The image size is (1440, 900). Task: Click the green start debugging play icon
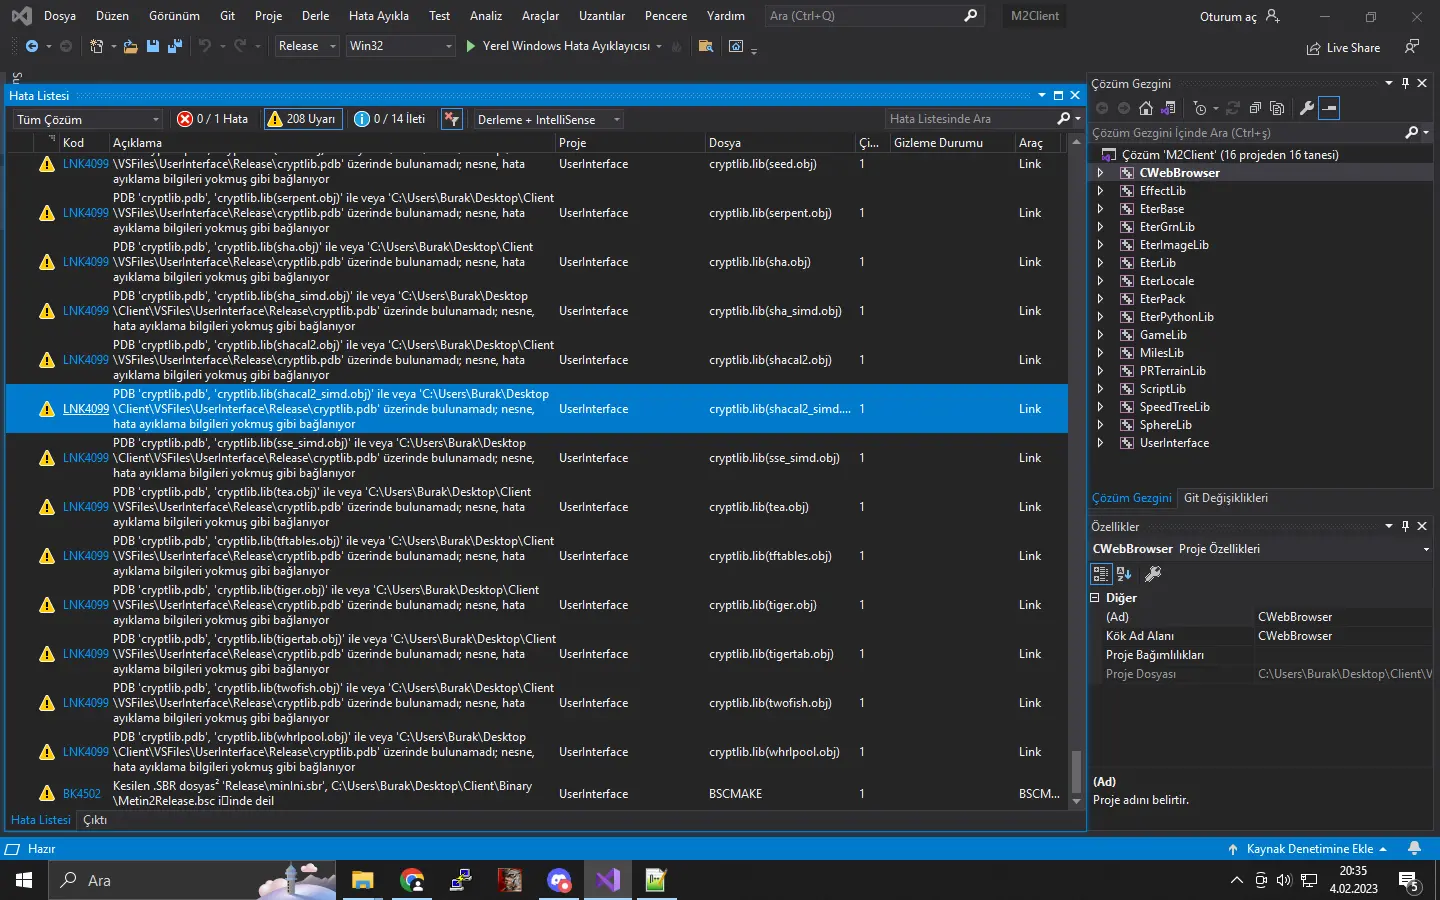click(471, 46)
